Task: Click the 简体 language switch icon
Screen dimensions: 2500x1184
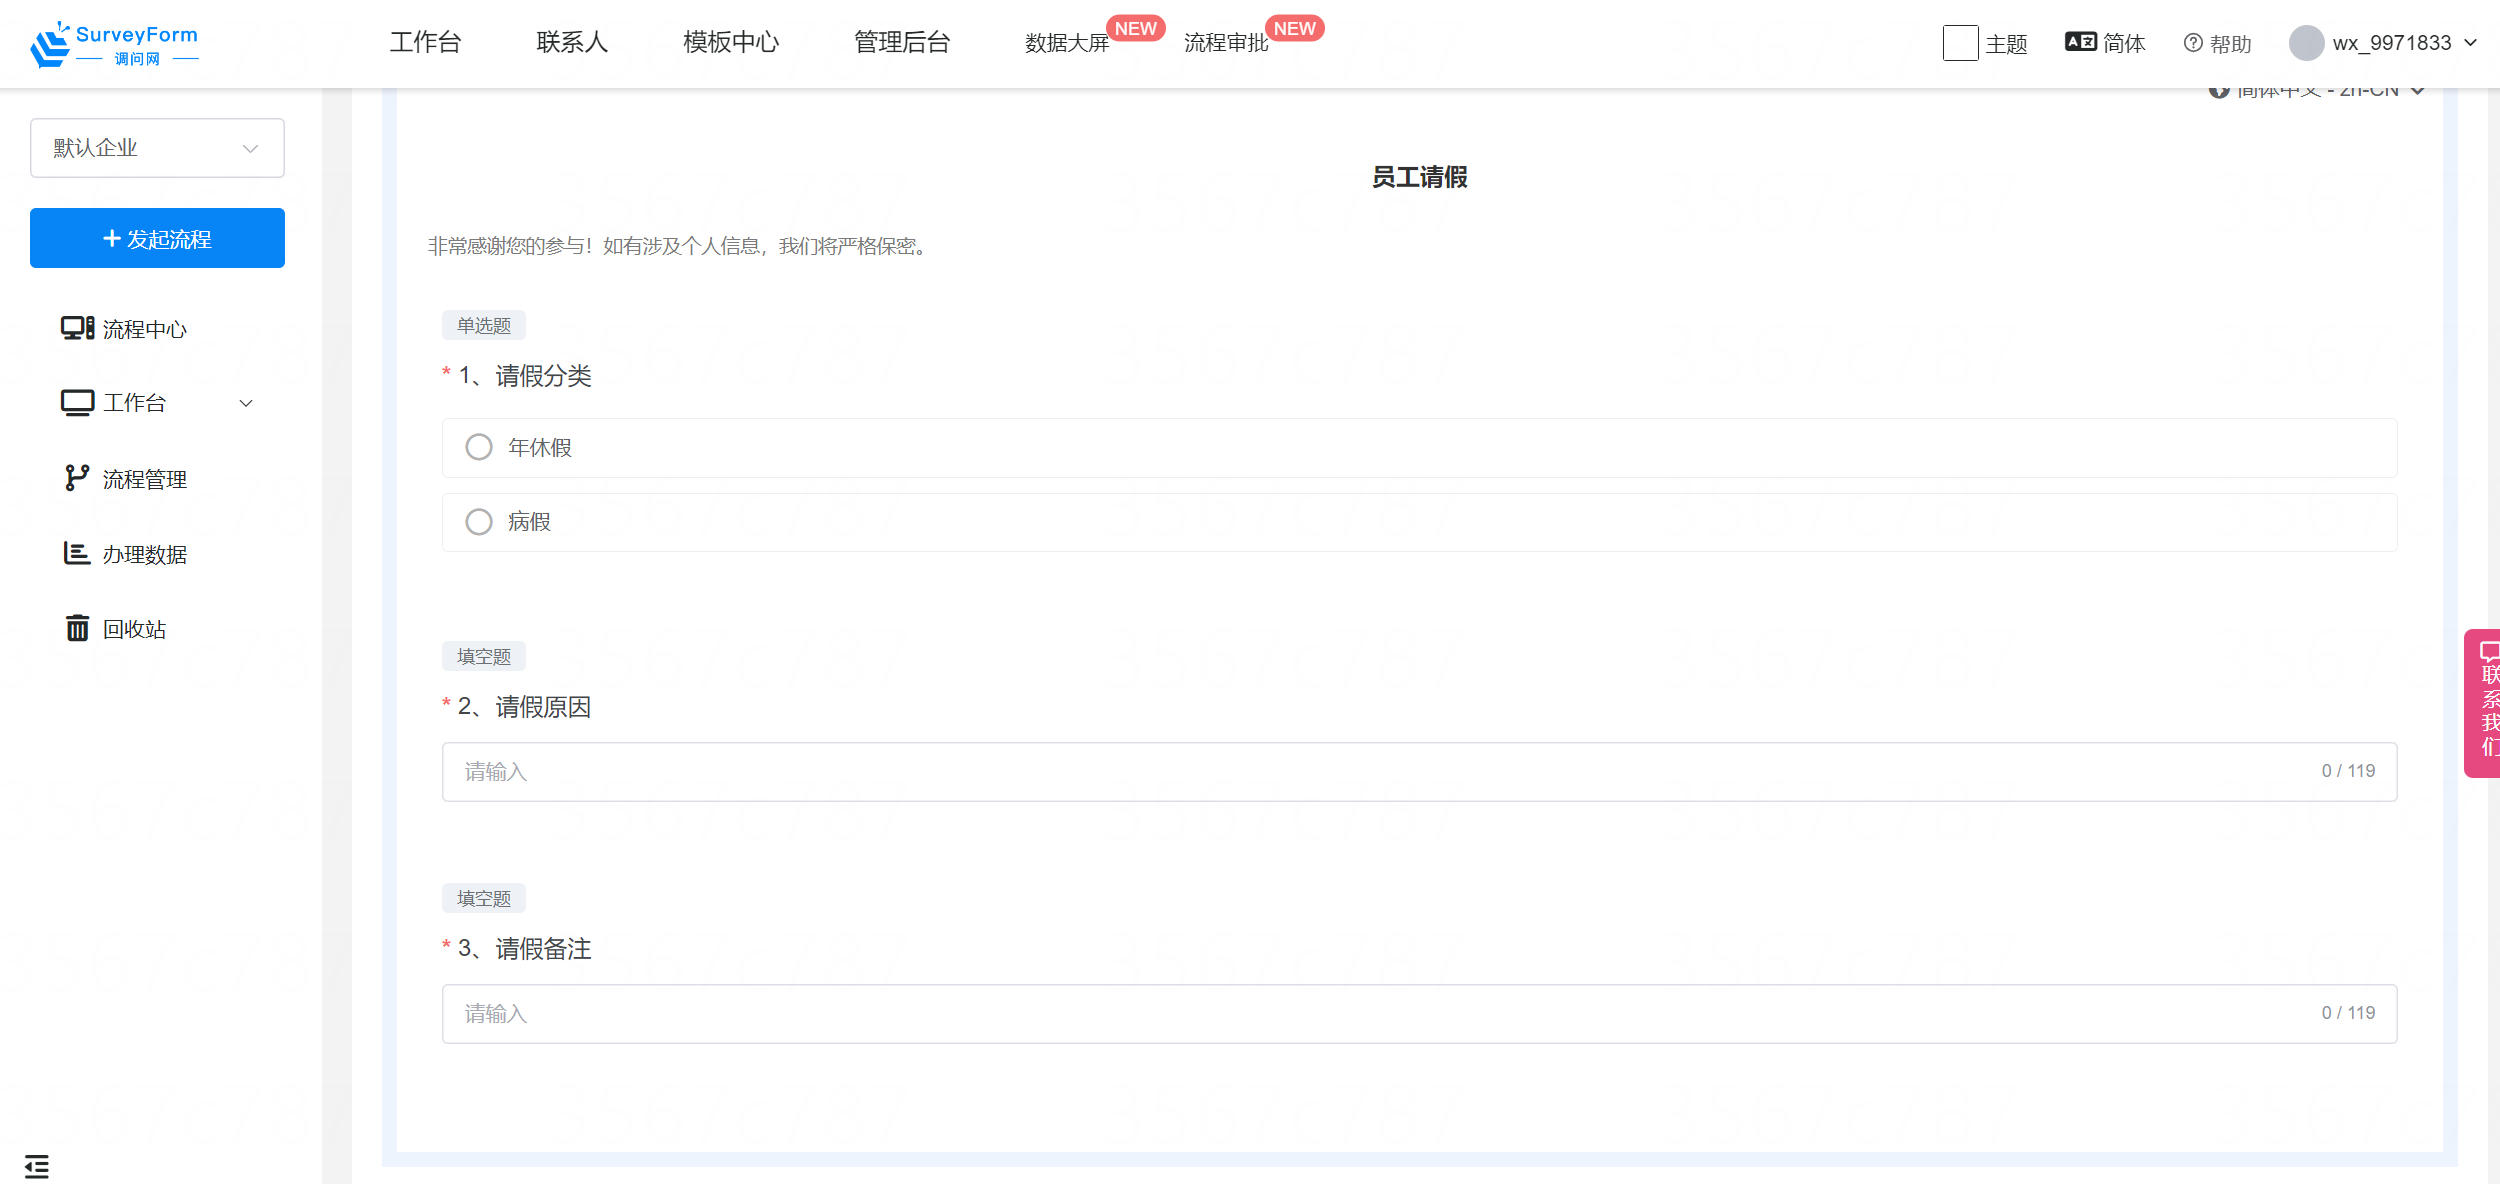Action: pos(2080,42)
